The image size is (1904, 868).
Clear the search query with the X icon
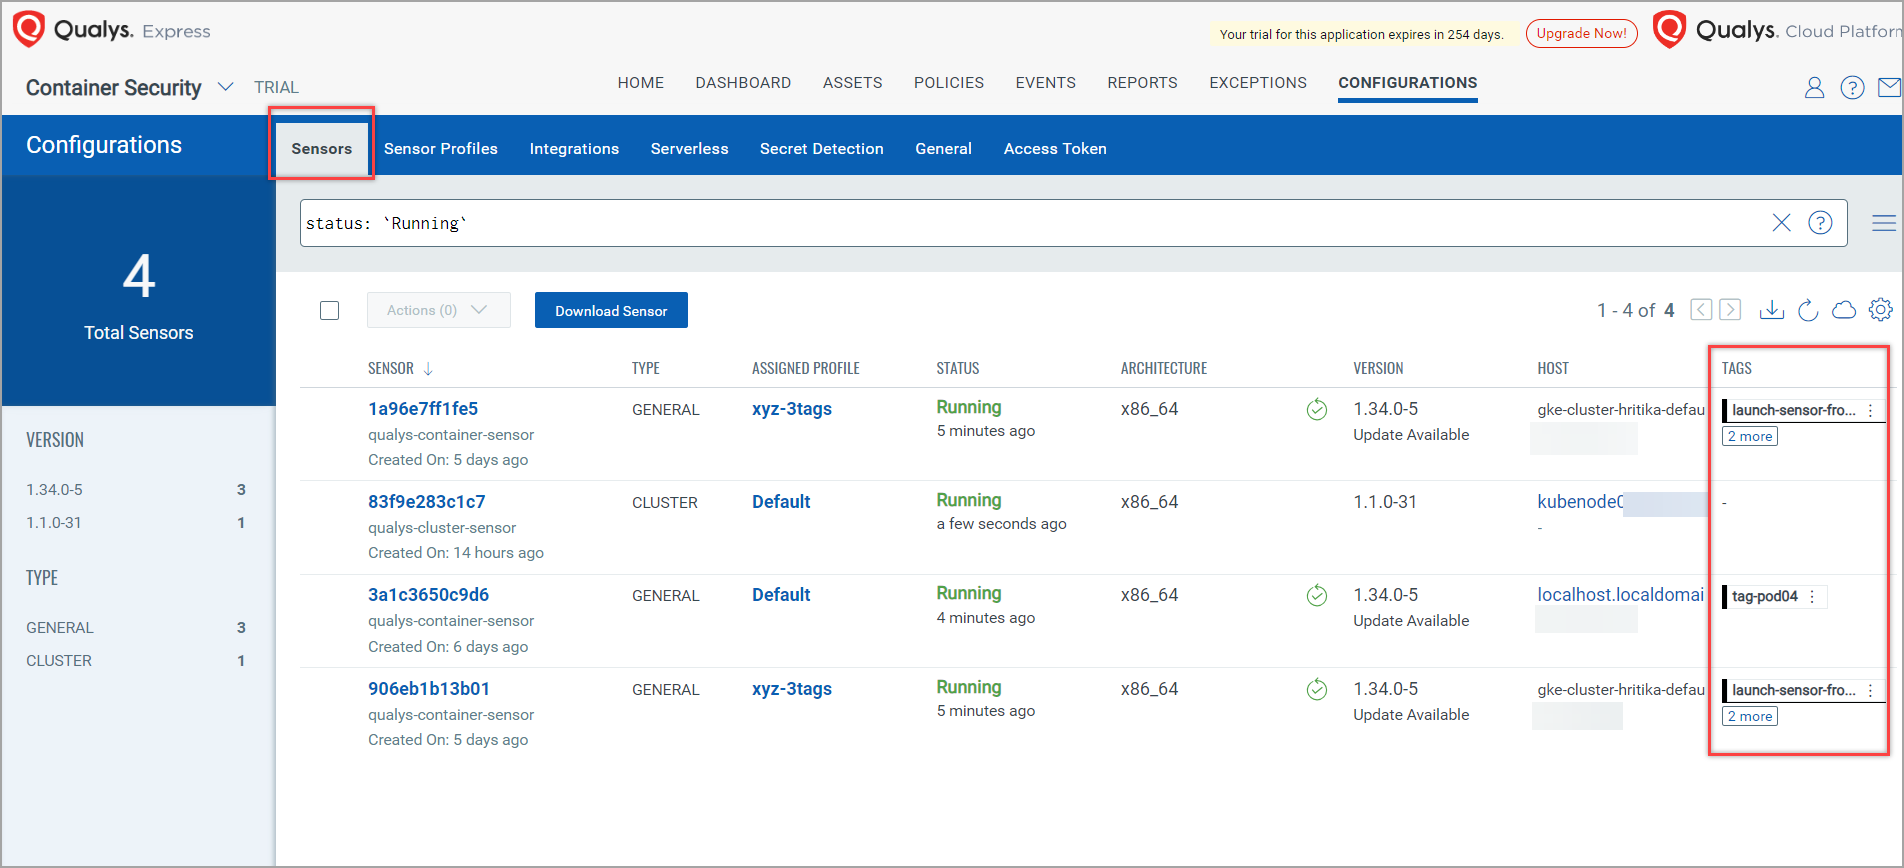pyautogui.click(x=1781, y=223)
